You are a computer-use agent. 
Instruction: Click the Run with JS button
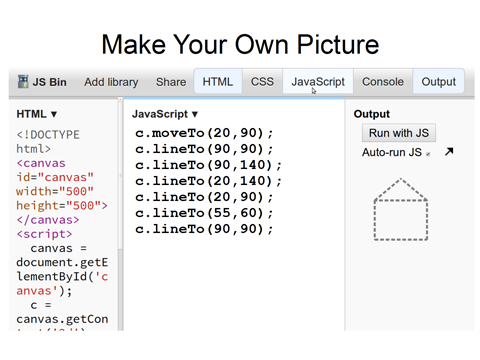[x=399, y=133]
